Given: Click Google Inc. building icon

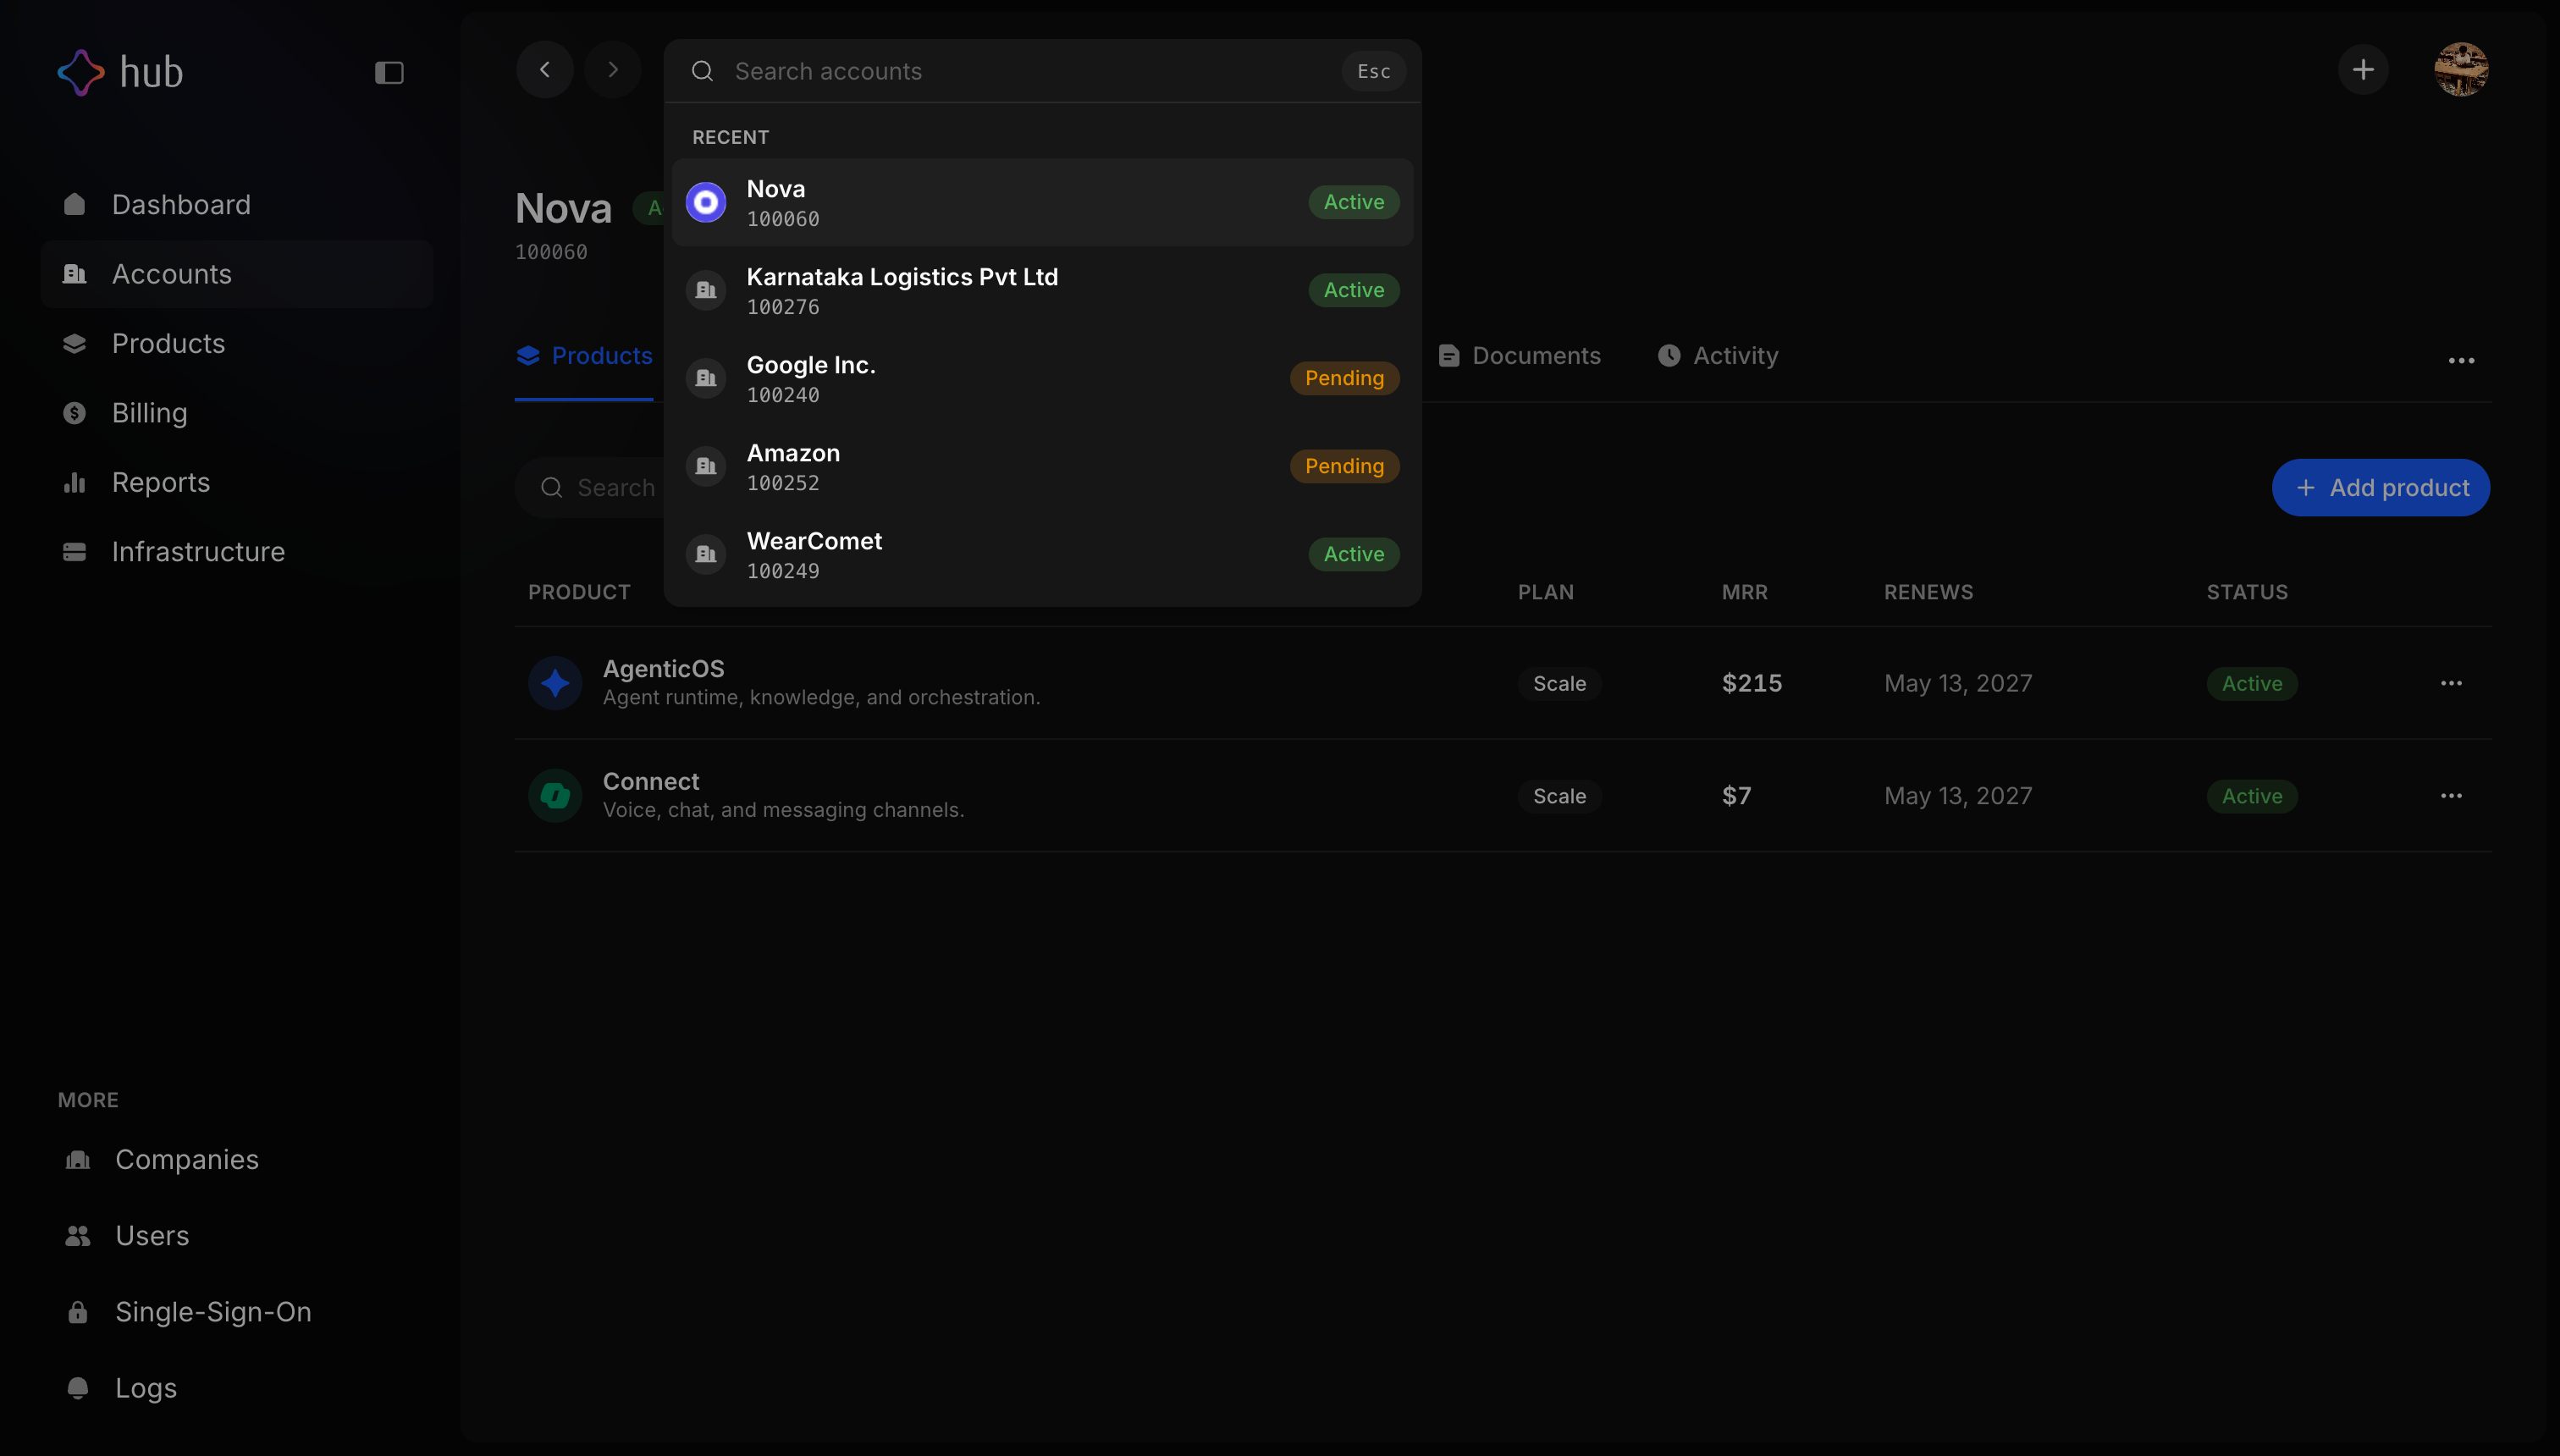Looking at the screenshot, I should coord(706,379).
